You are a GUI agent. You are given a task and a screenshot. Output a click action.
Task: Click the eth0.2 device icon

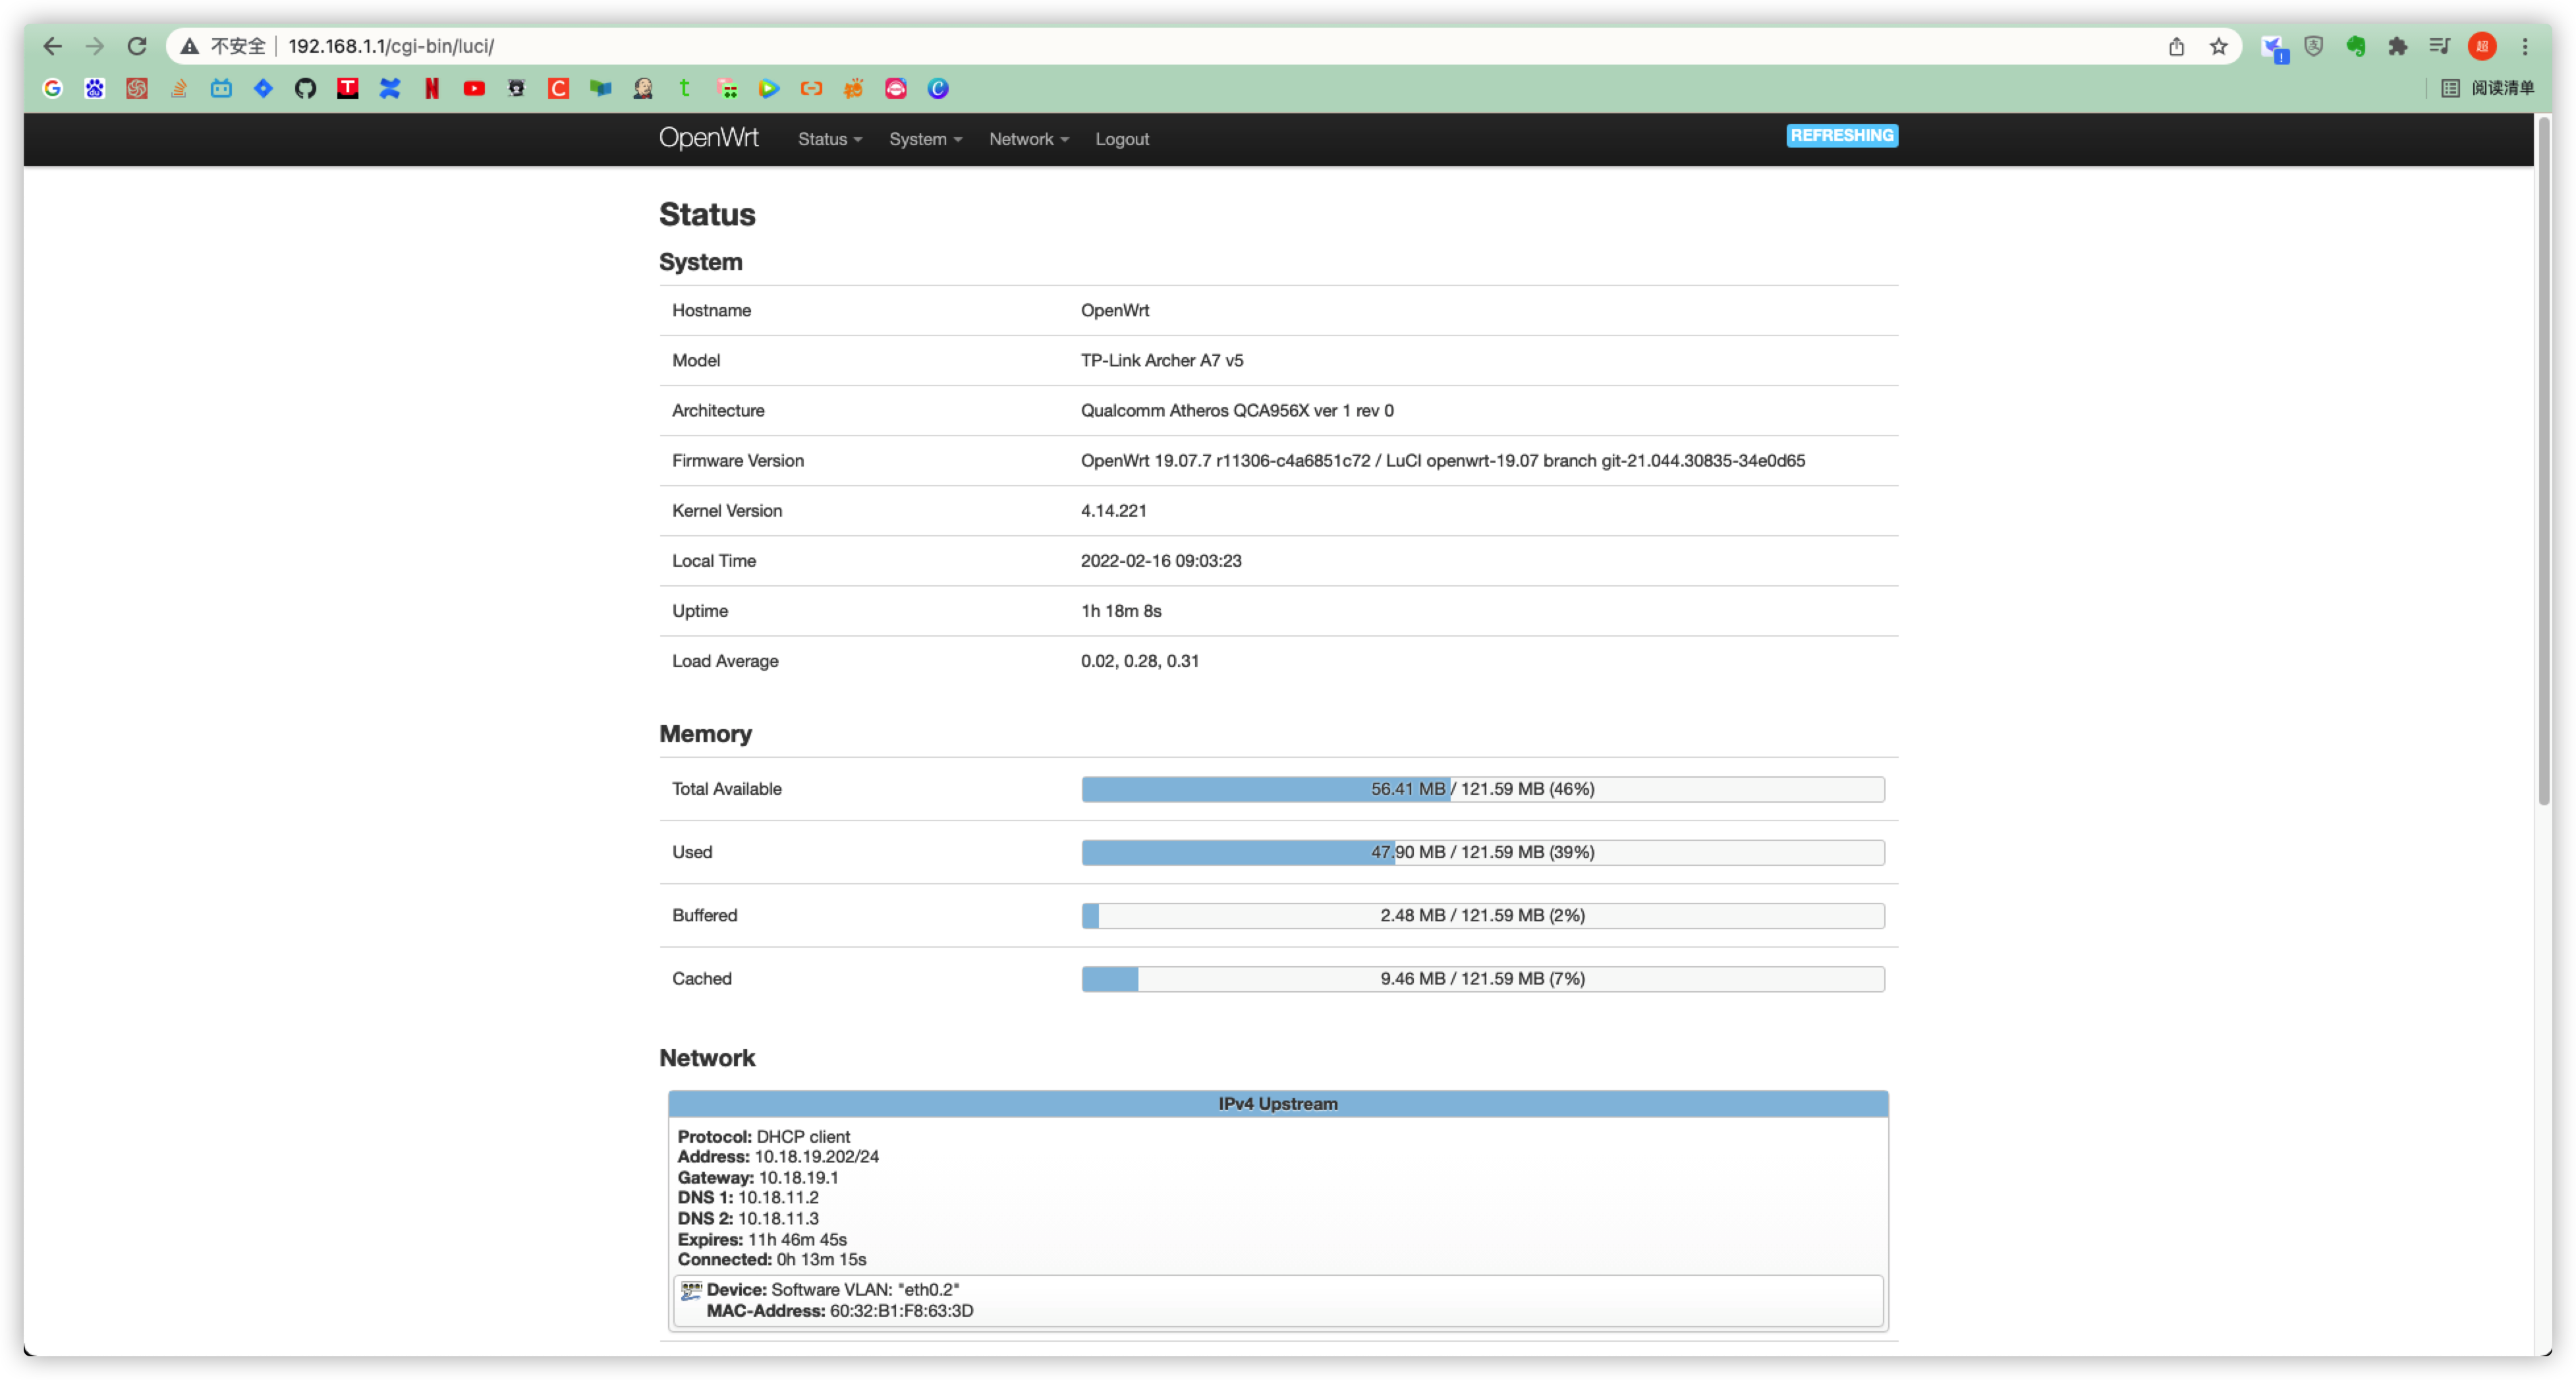point(691,1291)
